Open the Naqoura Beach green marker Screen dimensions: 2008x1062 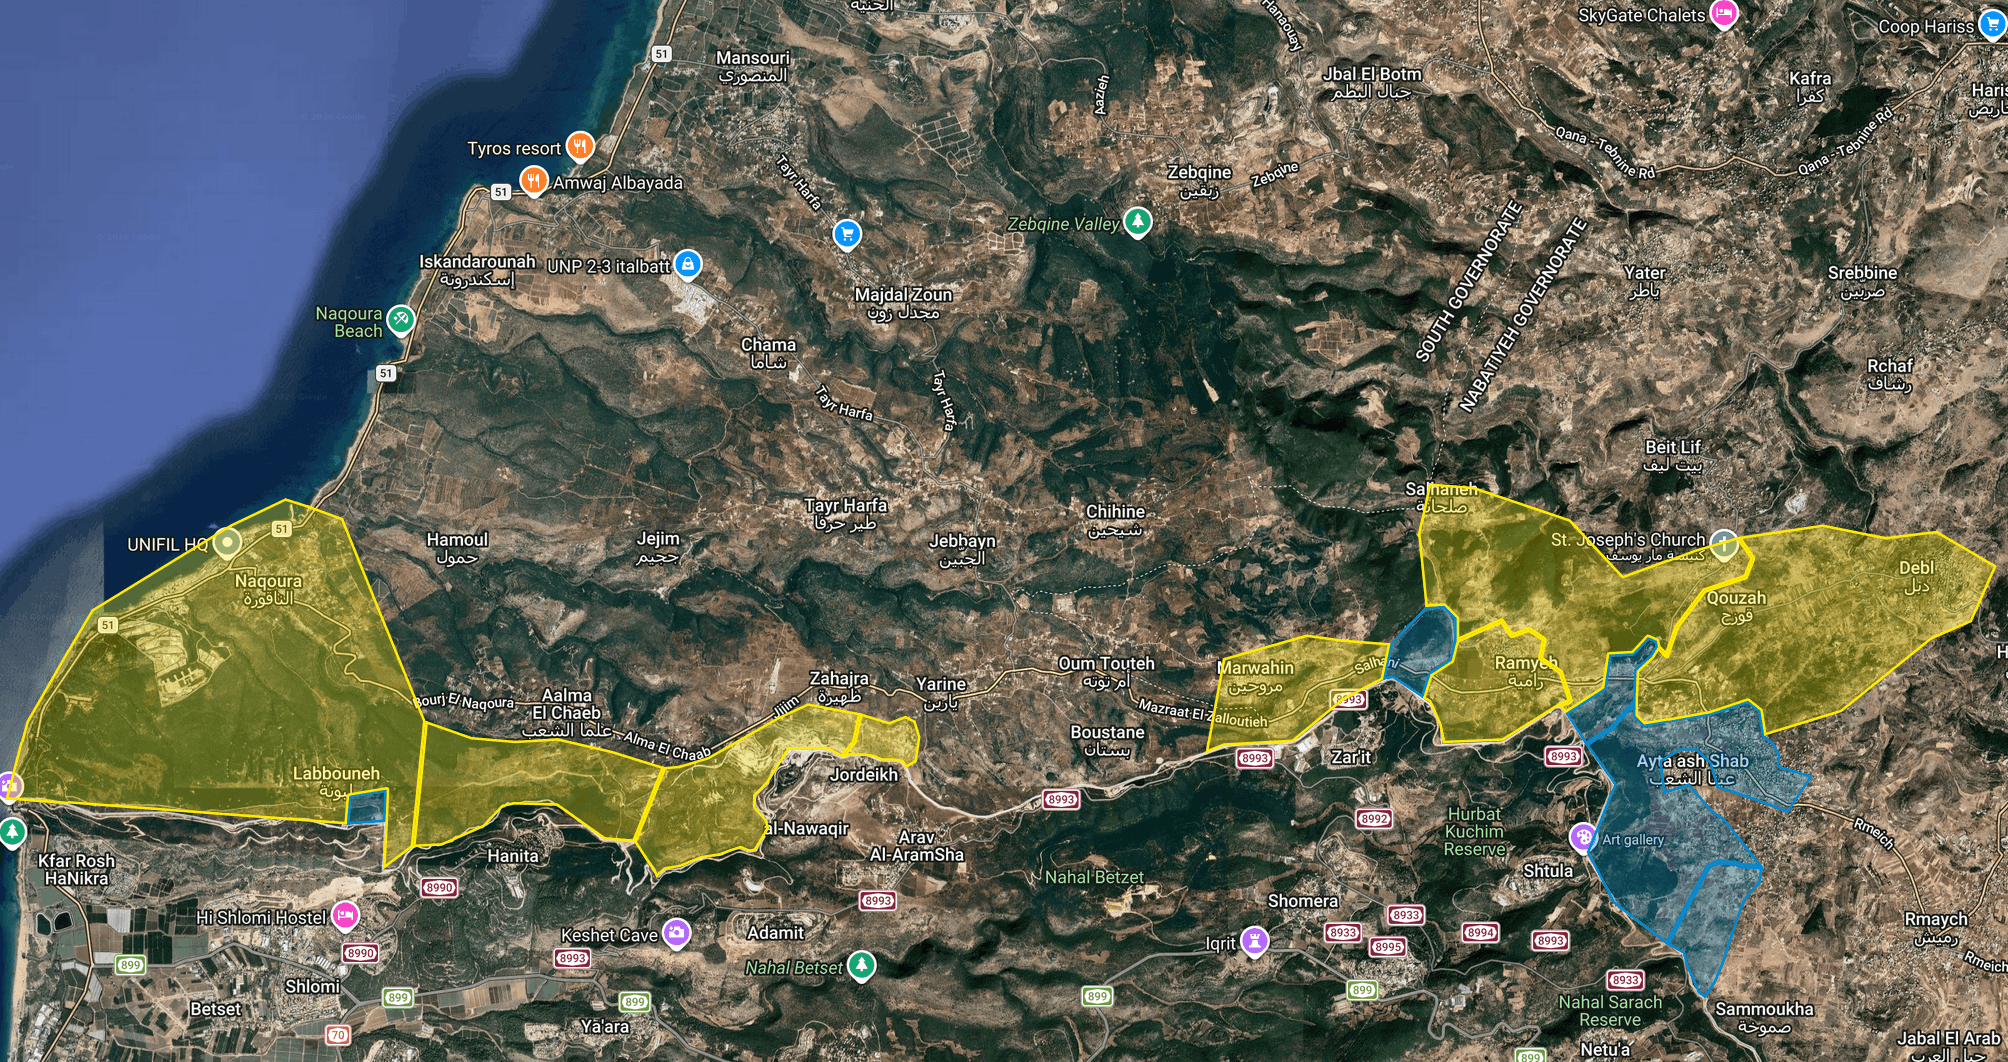401,320
